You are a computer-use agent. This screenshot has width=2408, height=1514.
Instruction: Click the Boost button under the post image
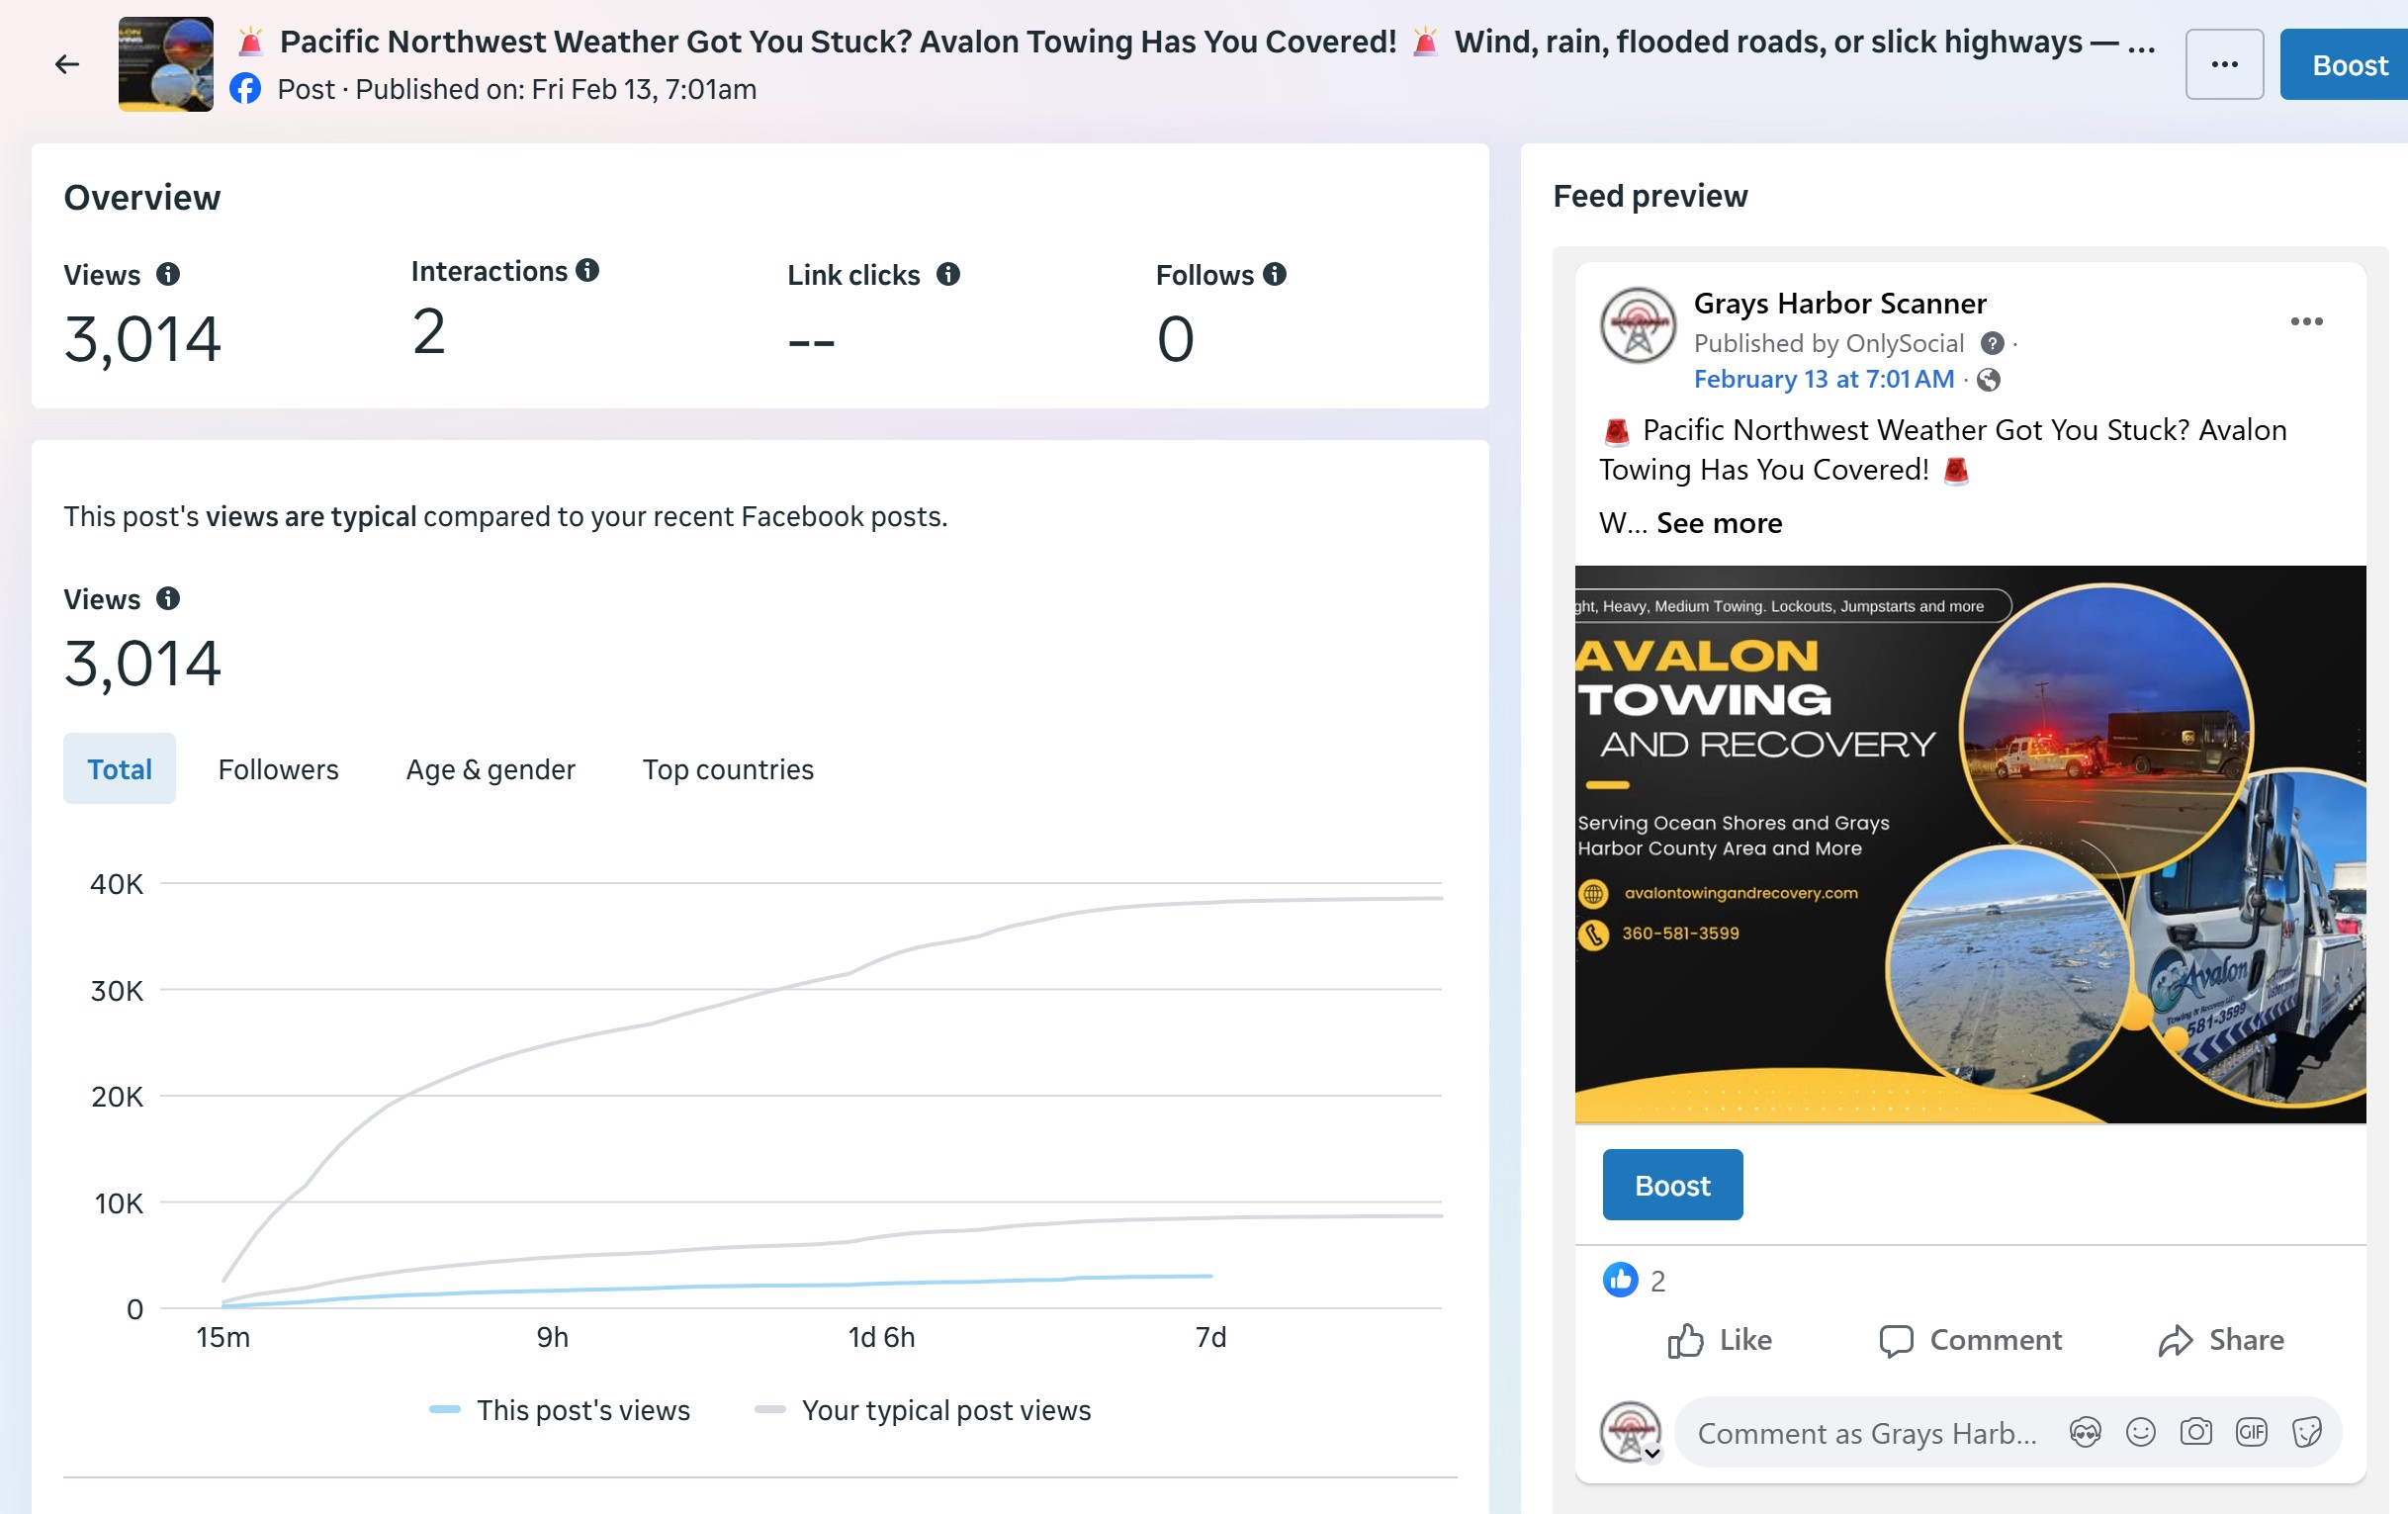[1672, 1185]
